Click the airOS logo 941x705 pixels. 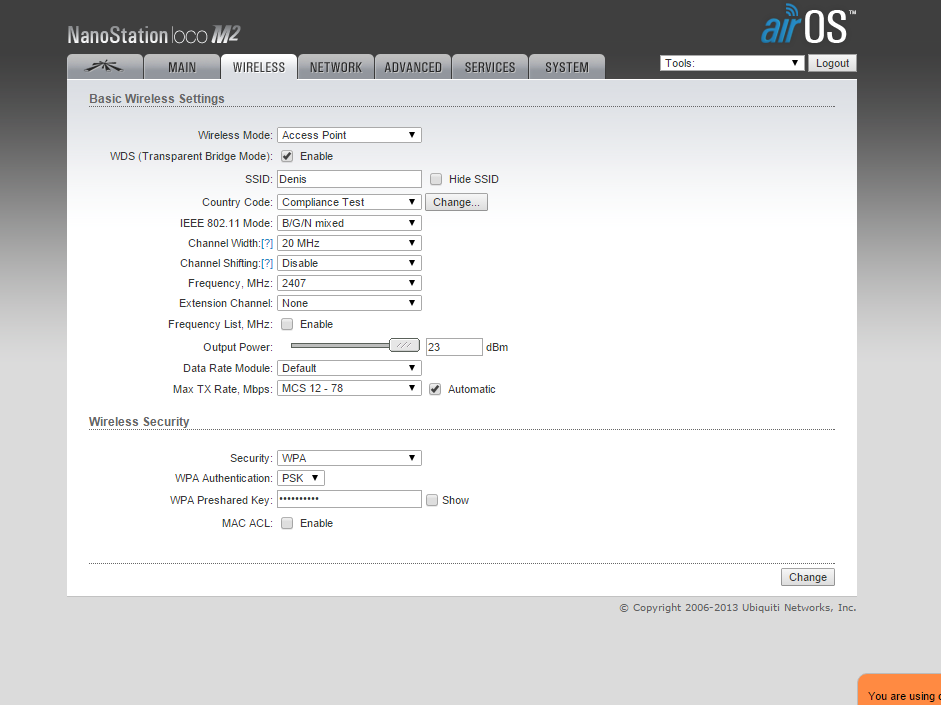point(808,25)
